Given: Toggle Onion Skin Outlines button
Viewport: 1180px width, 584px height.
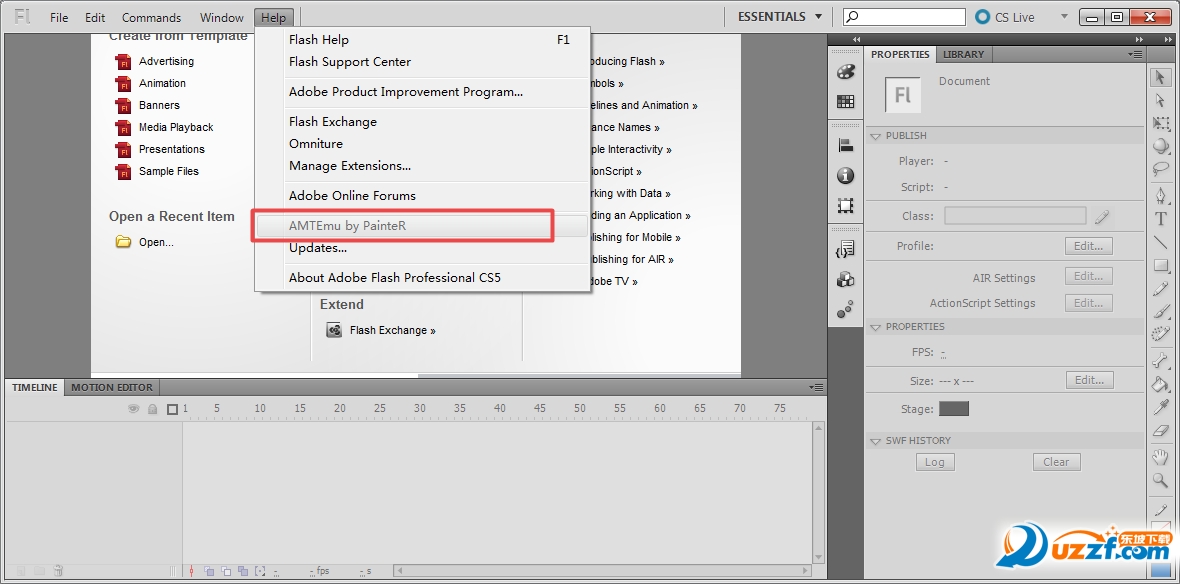Looking at the screenshot, I should (x=226, y=571).
